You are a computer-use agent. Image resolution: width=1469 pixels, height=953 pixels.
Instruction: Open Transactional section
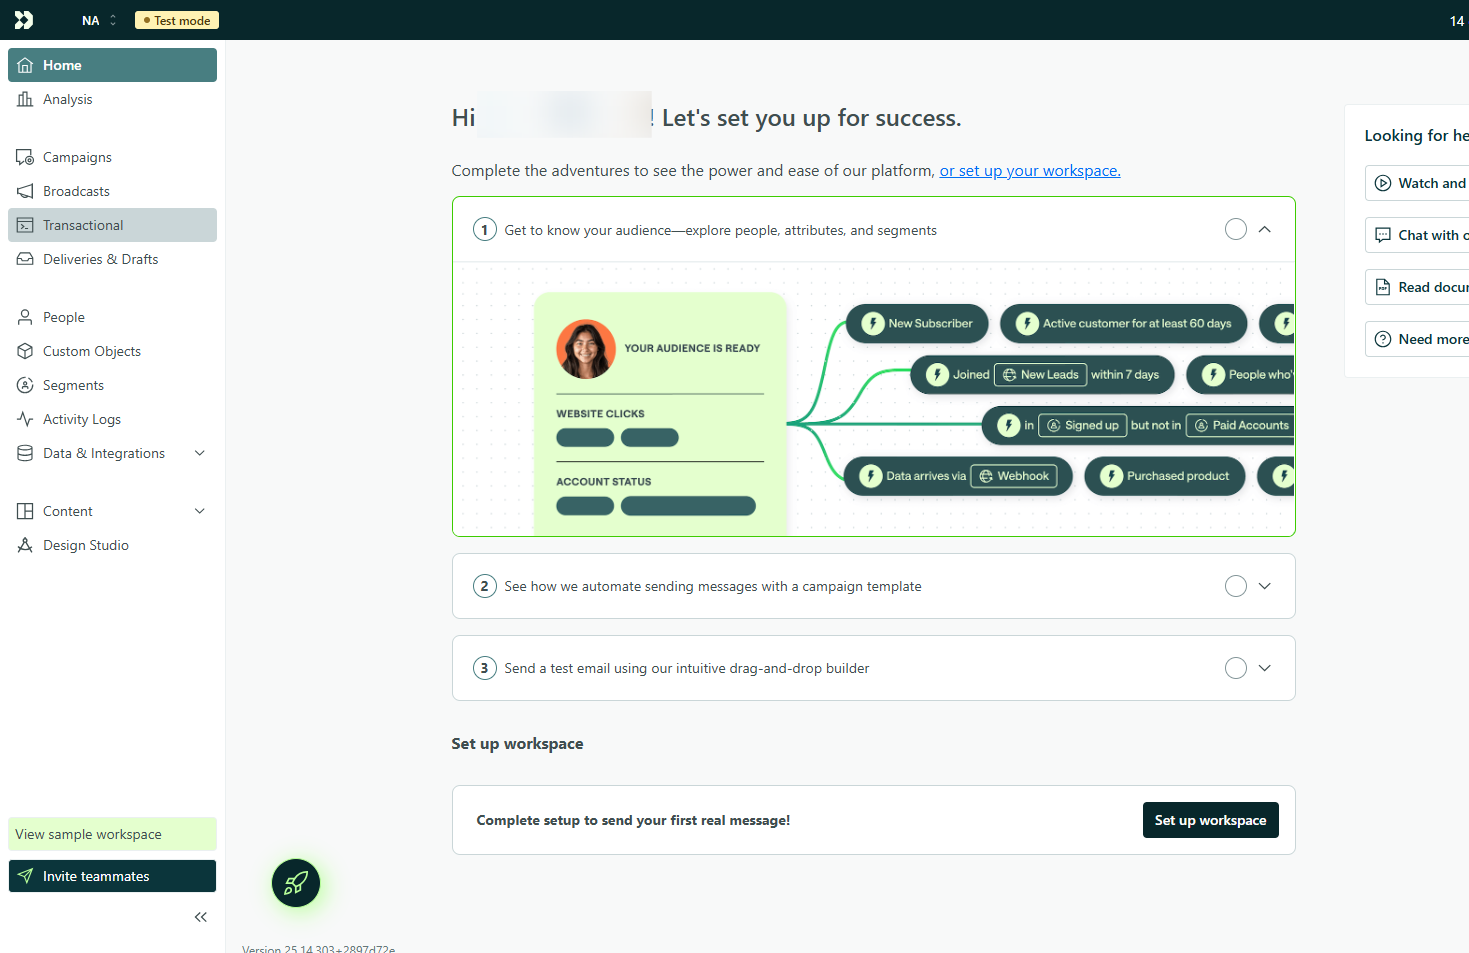(112, 225)
